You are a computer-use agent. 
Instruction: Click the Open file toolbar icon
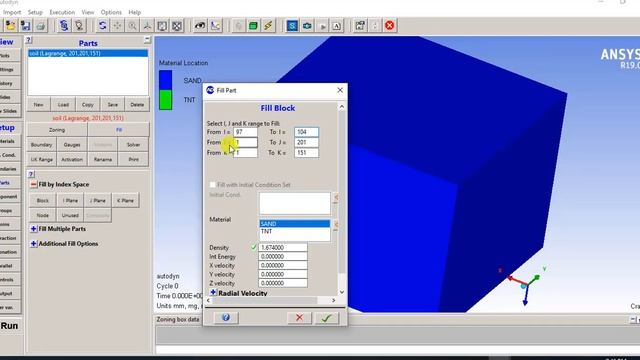click(10, 26)
